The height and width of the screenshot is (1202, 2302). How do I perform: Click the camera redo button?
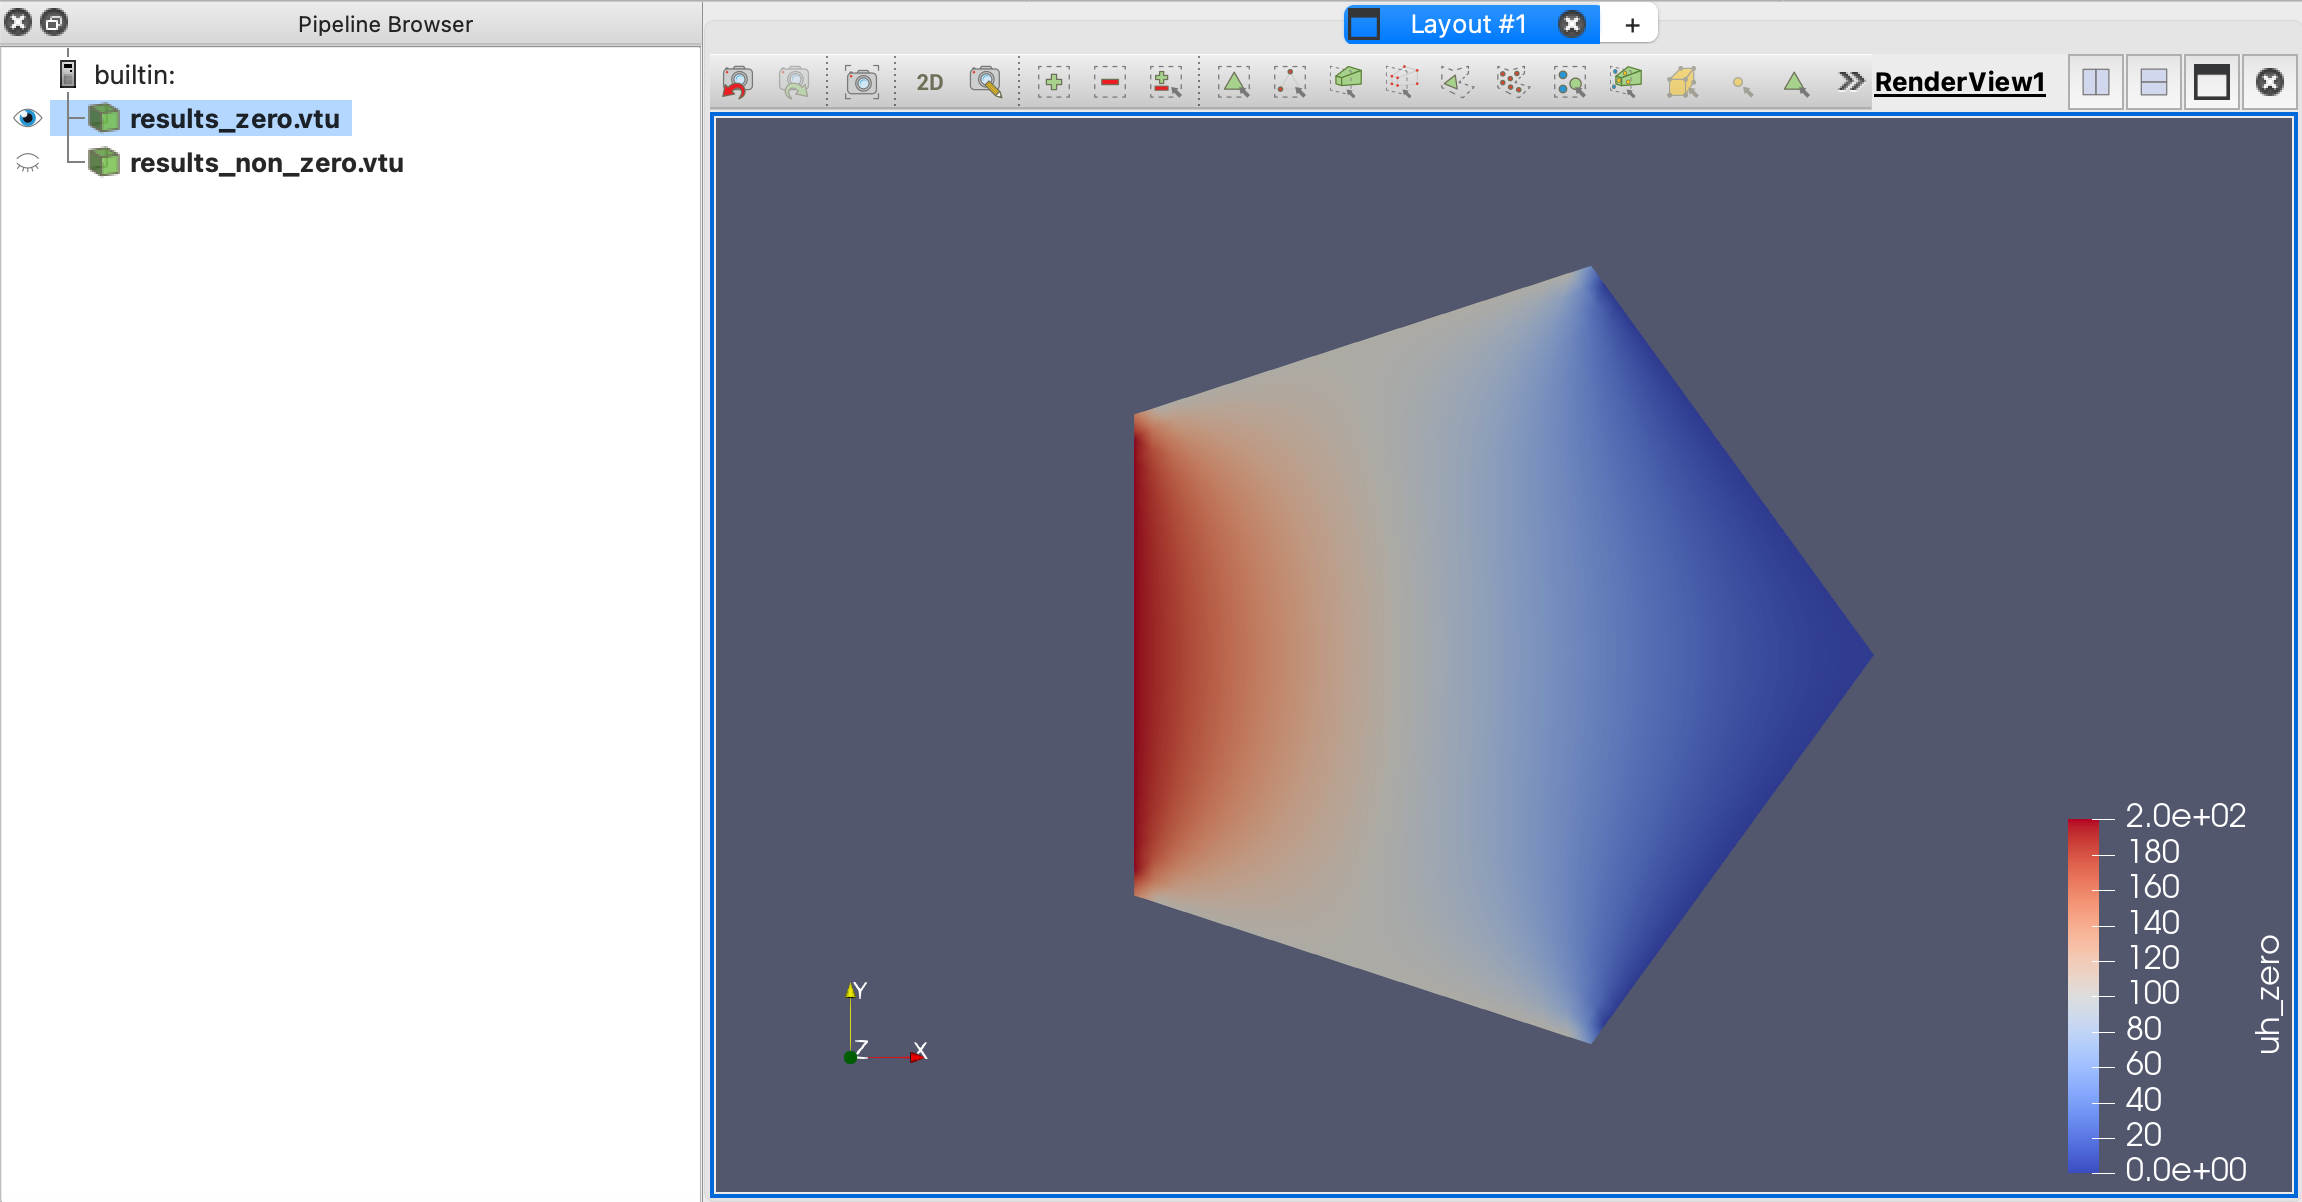pyautogui.click(x=794, y=82)
